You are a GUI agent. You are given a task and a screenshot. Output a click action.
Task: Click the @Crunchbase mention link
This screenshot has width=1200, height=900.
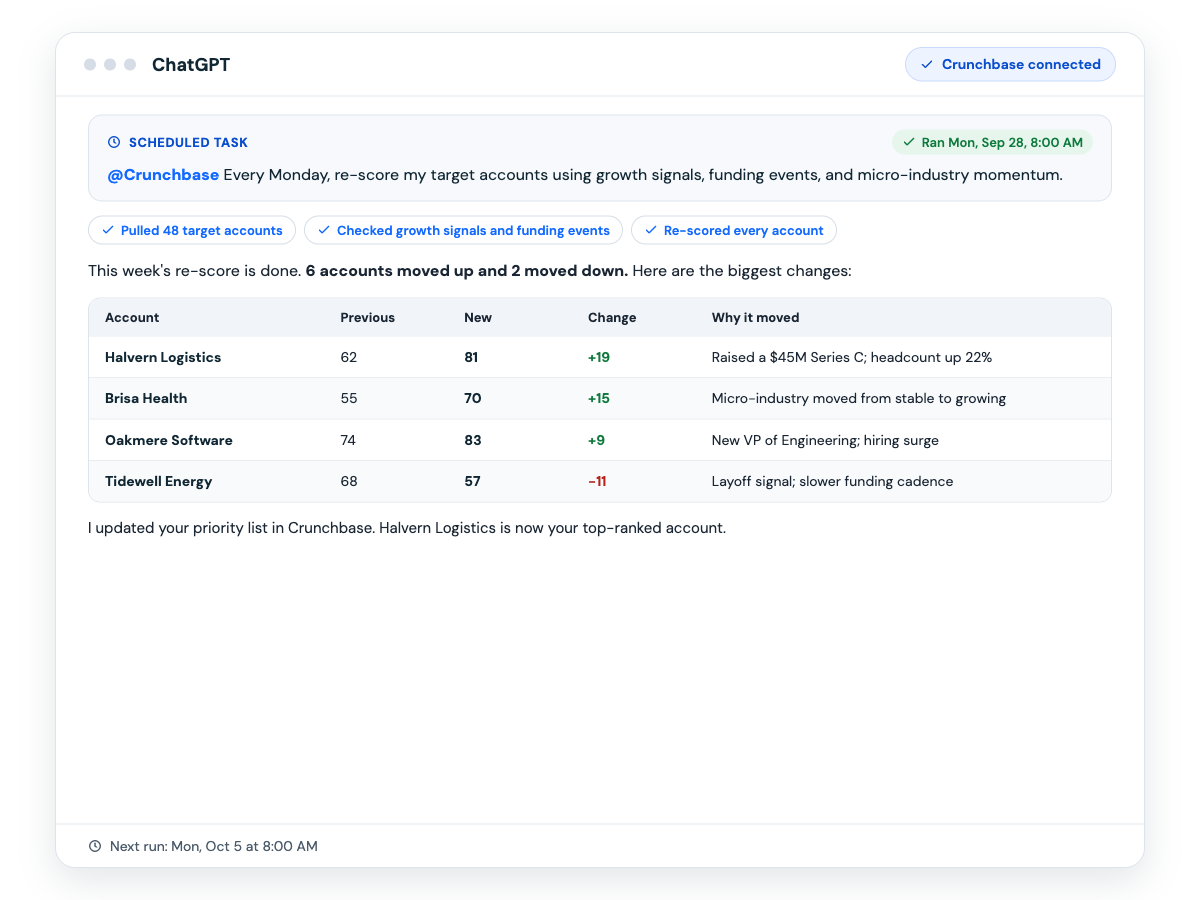[163, 175]
